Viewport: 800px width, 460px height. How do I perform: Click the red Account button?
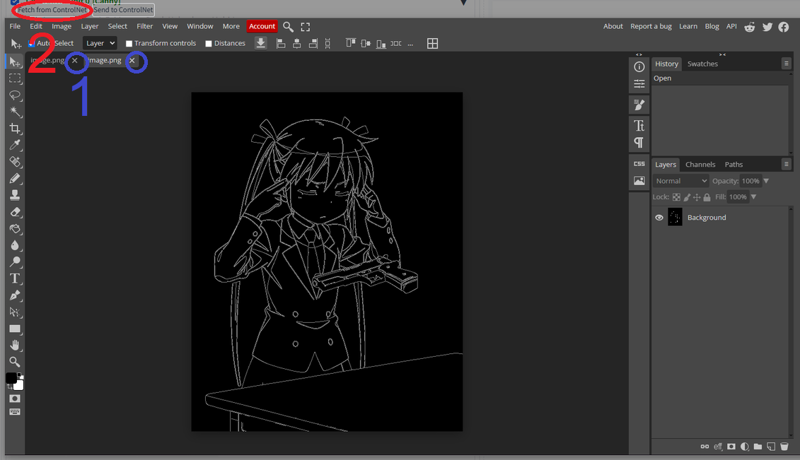(x=262, y=27)
